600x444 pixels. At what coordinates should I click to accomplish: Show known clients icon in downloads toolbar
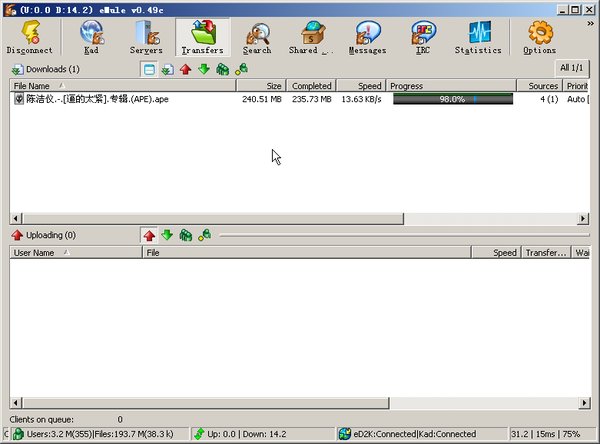click(241, 69)
